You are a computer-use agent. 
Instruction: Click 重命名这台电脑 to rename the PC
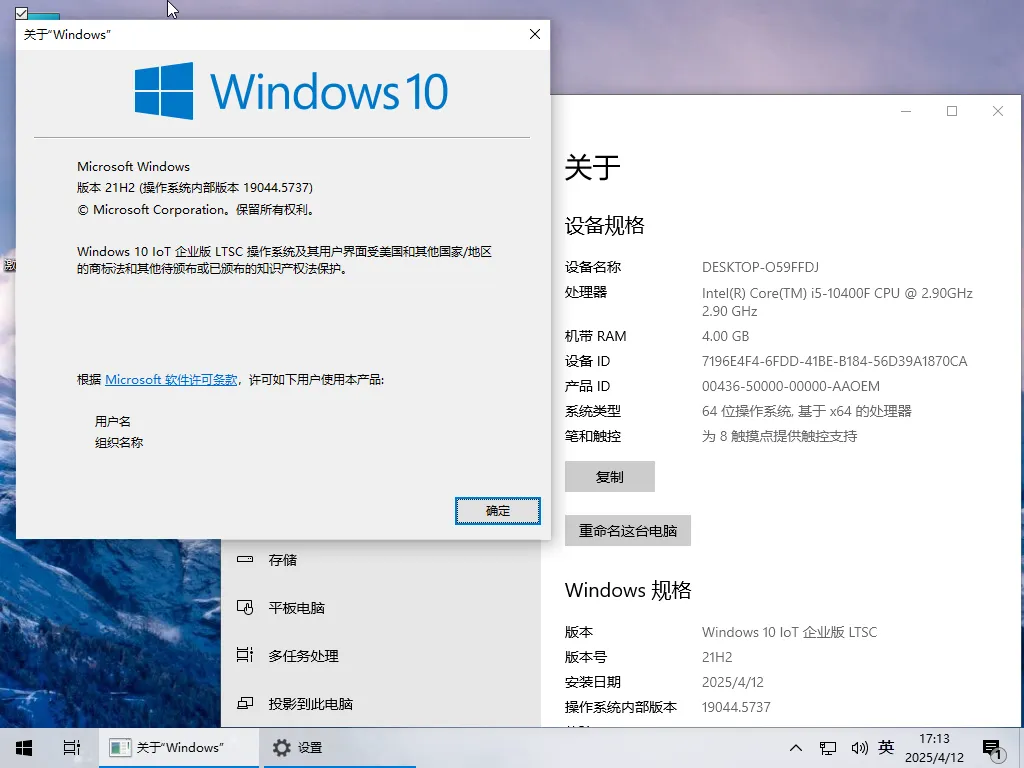(x=628, y=530)
